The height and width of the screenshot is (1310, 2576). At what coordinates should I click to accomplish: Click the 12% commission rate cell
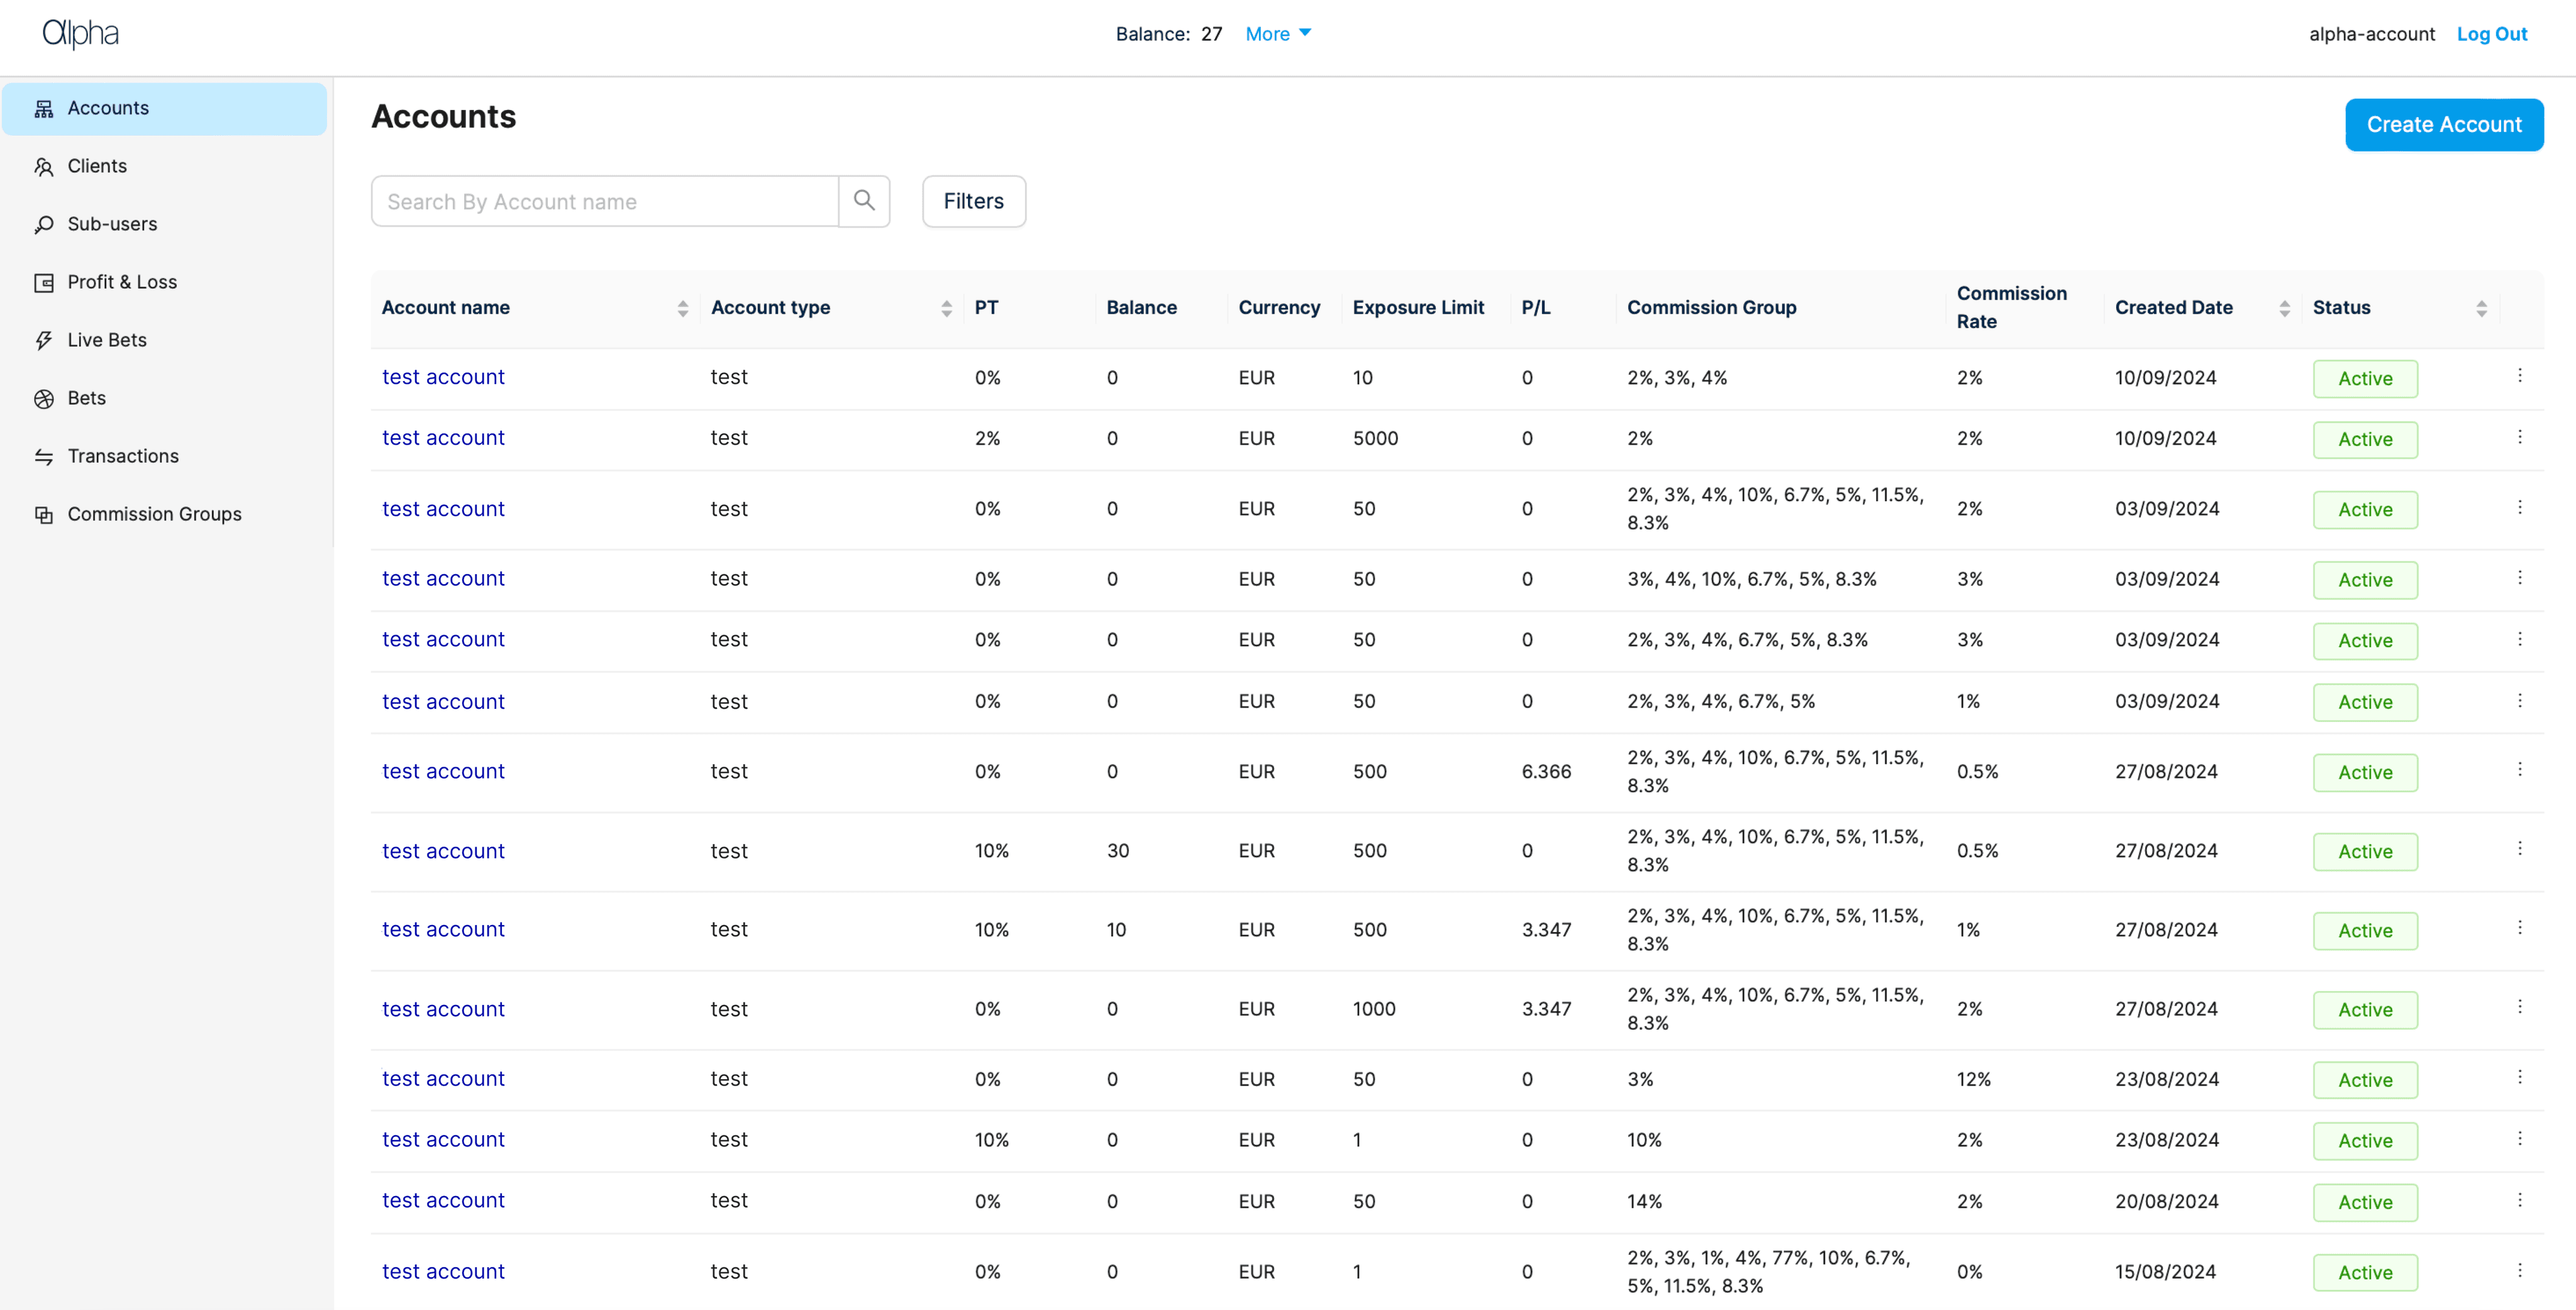1973,1080
